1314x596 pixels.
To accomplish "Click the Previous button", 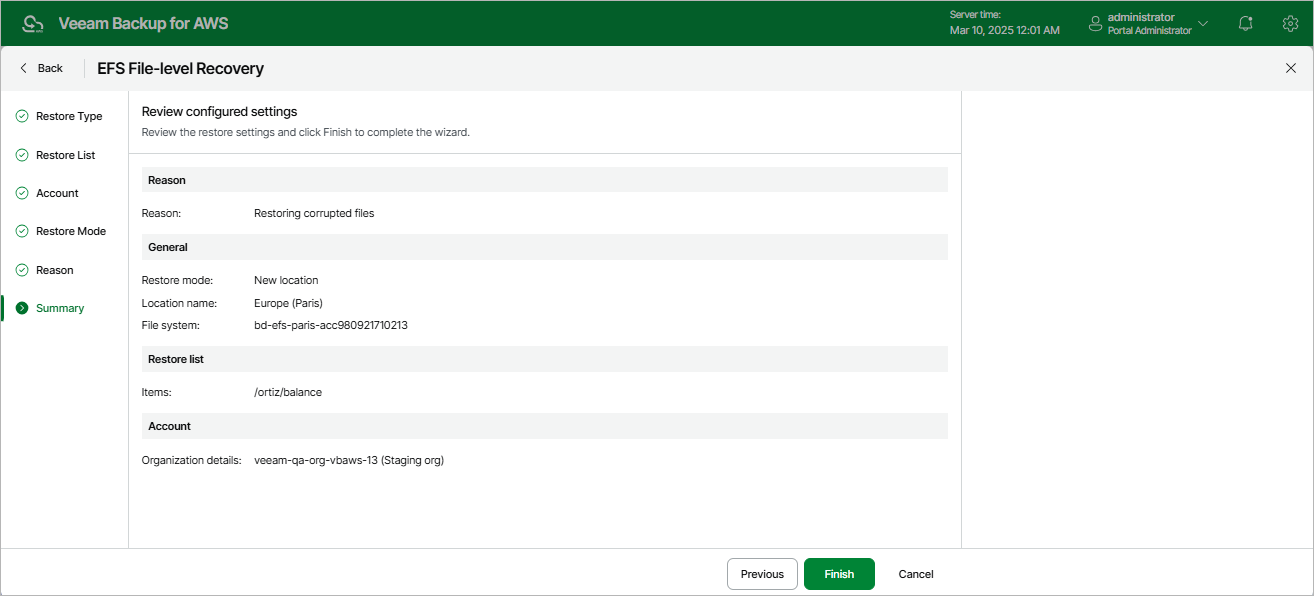I will (762, 574).
